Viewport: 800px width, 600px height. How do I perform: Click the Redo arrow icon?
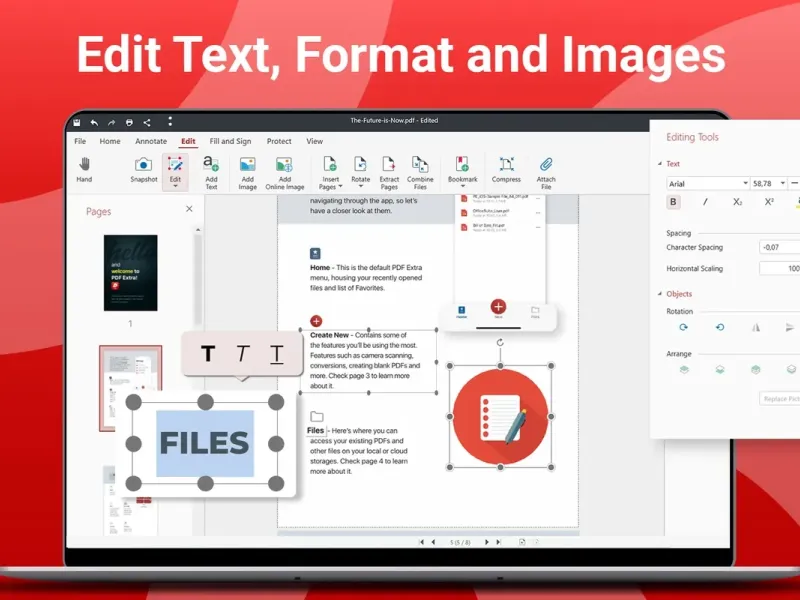[111, 122]
